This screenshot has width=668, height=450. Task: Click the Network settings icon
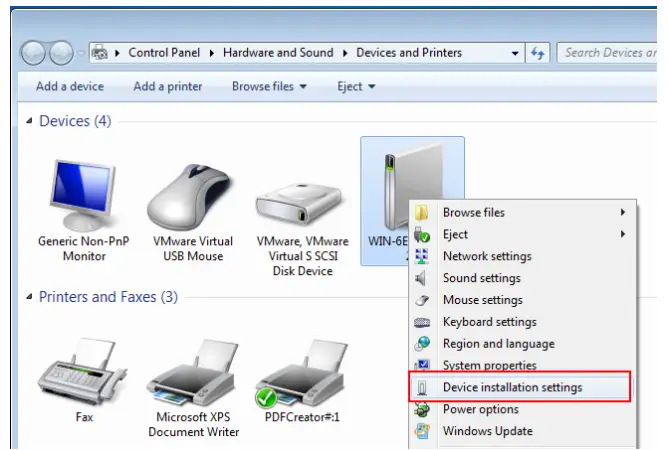[422, 256]
